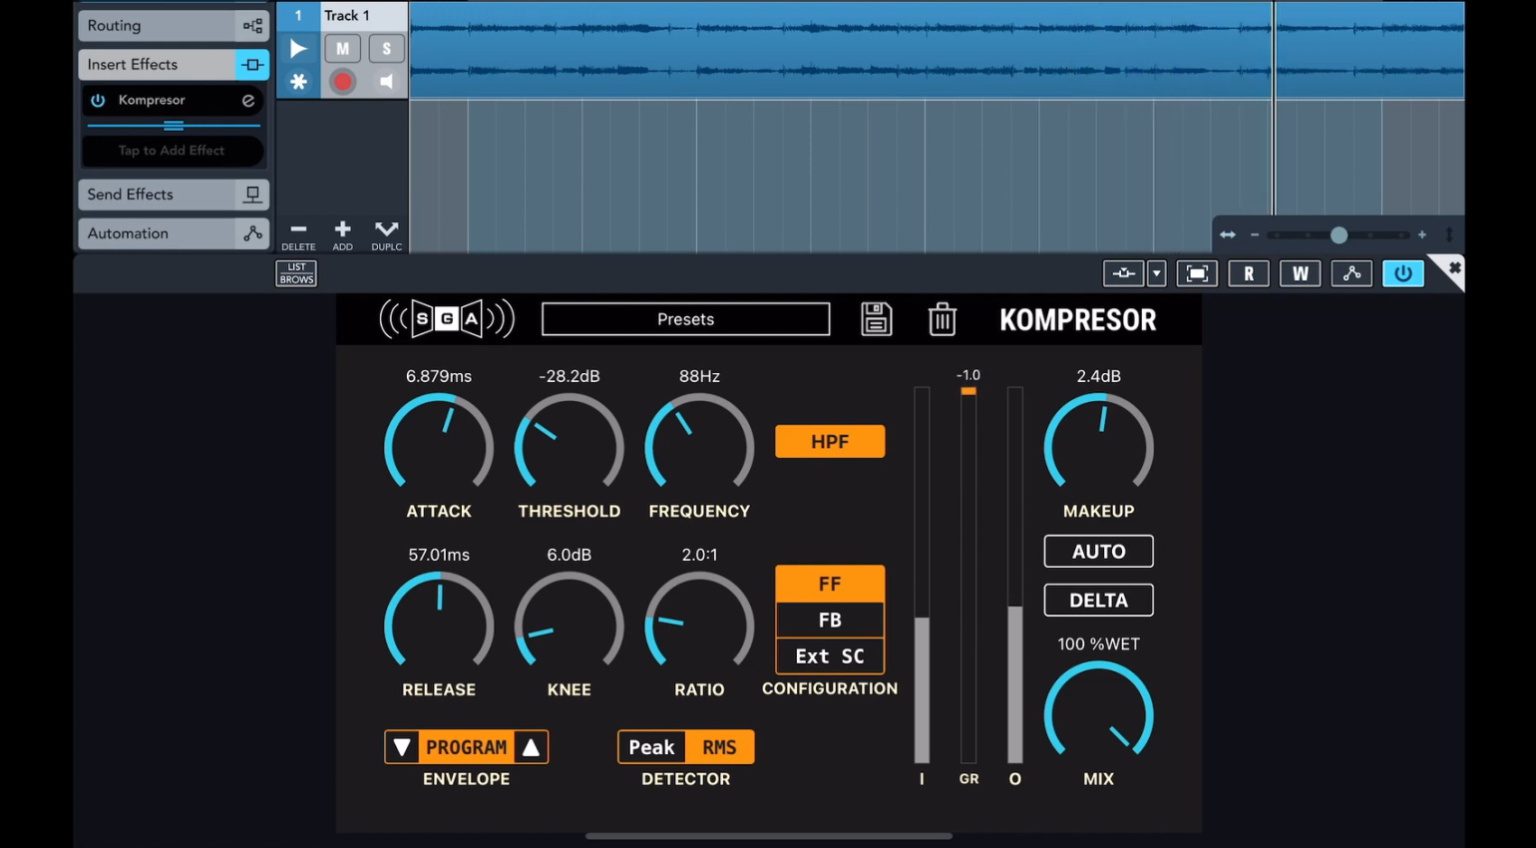Step down the ENVELOPE with the down arrow
The height and width of the screenshot is (848, 1536).
[403, 746]
